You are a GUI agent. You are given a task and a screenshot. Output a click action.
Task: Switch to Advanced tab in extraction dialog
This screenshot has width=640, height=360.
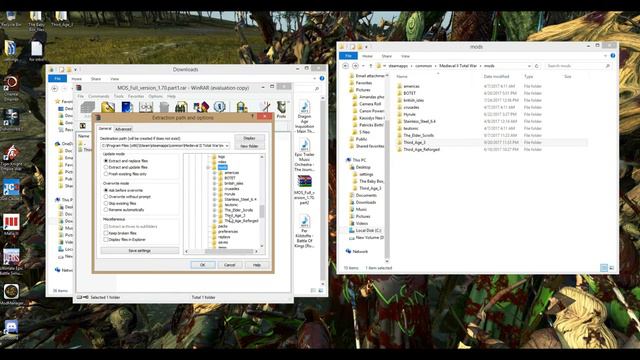pos(123,129)
